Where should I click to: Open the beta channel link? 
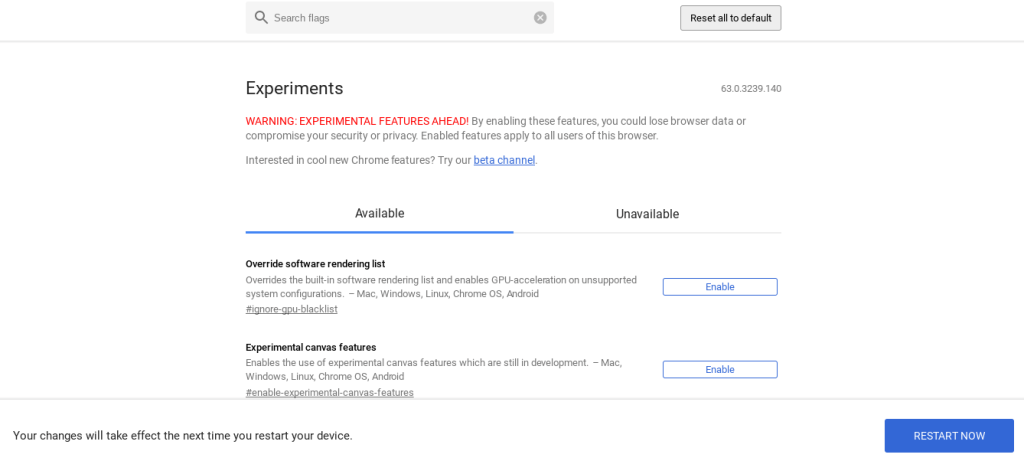tap(504, 160)
